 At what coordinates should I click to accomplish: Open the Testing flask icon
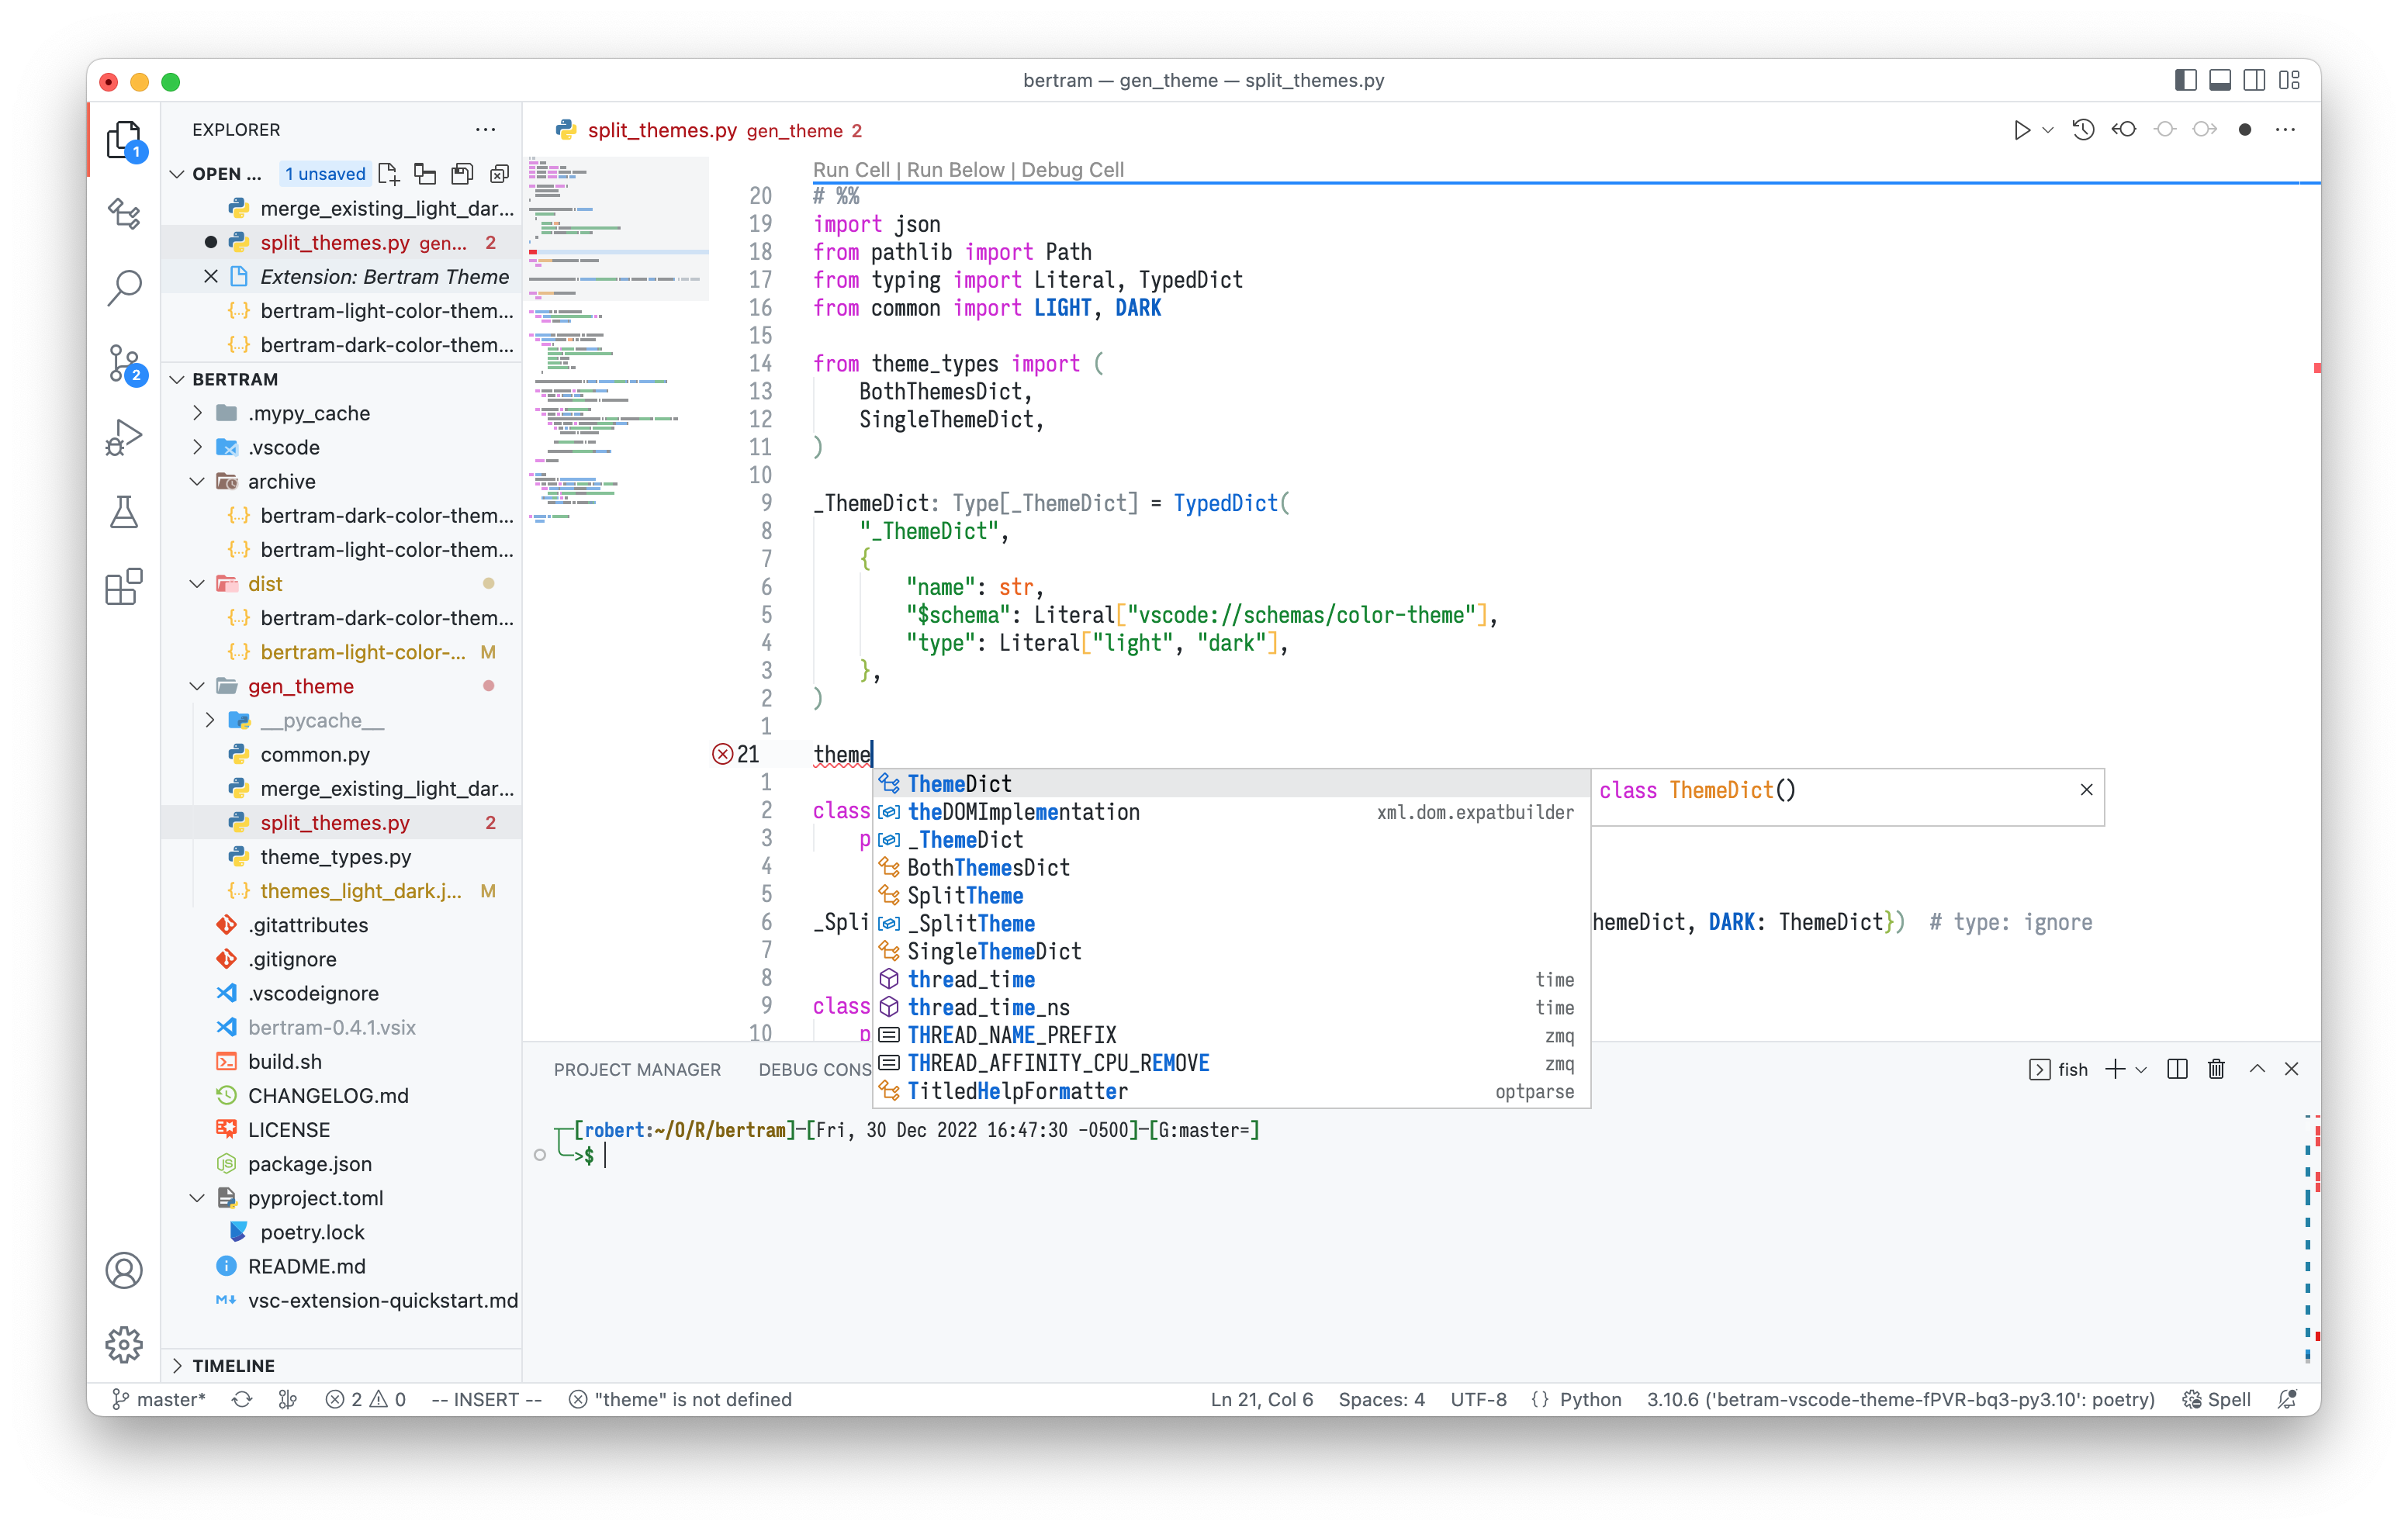[124, 512]
